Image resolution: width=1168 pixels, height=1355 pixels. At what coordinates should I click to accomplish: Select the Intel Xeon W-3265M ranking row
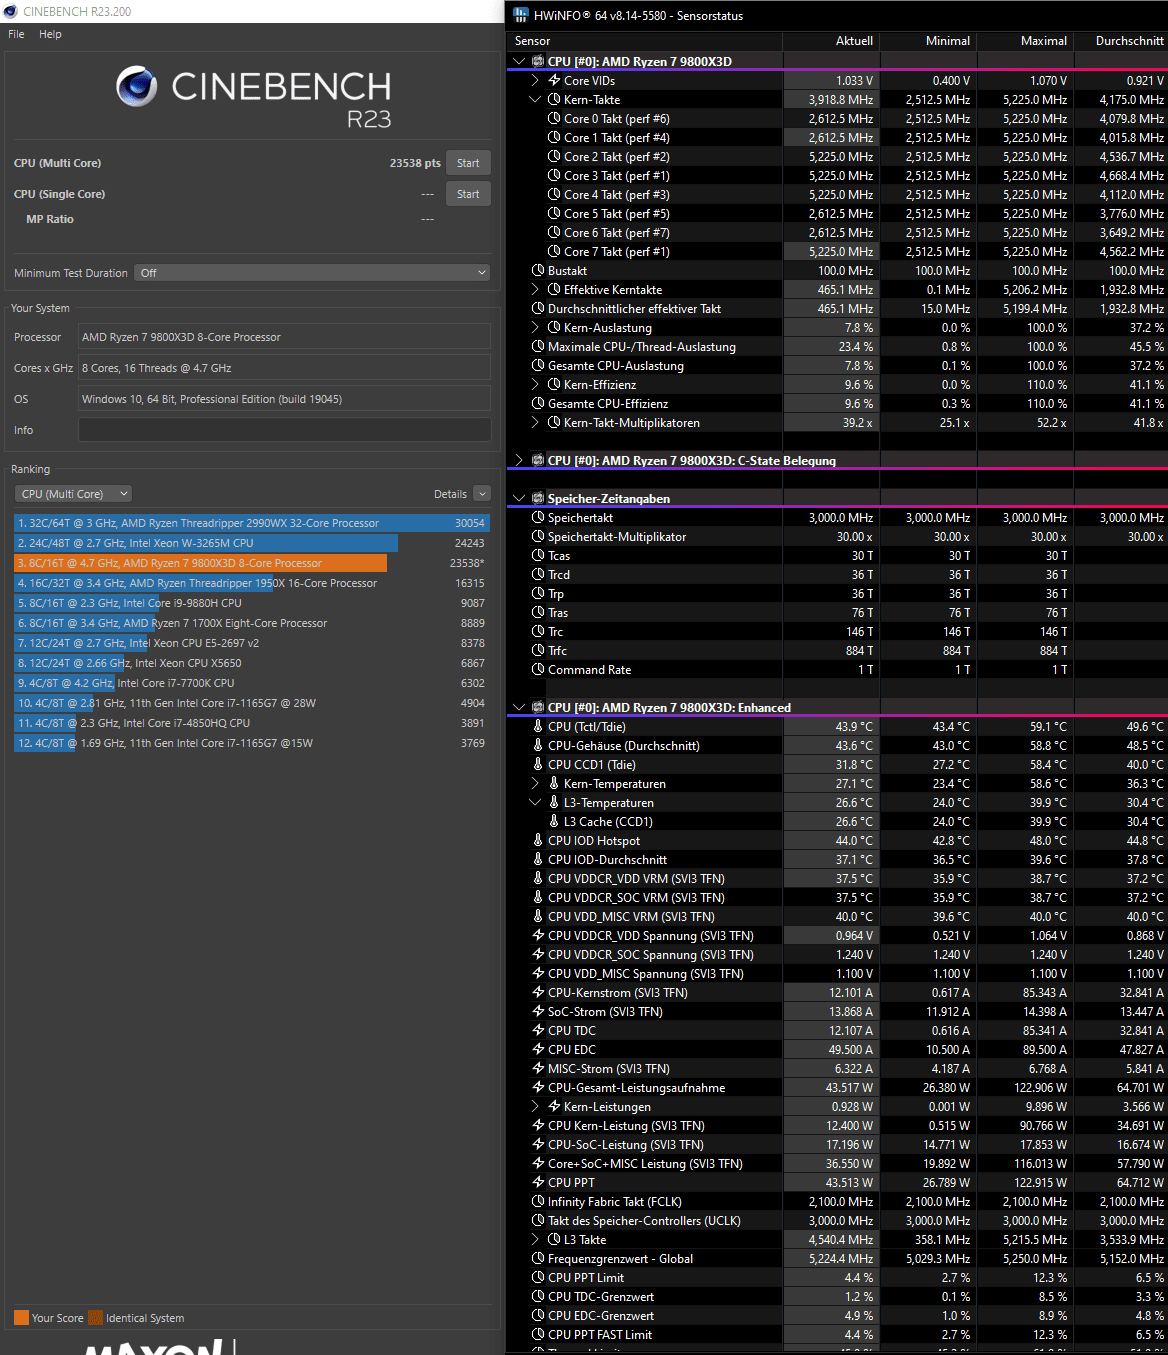[251, 543]
